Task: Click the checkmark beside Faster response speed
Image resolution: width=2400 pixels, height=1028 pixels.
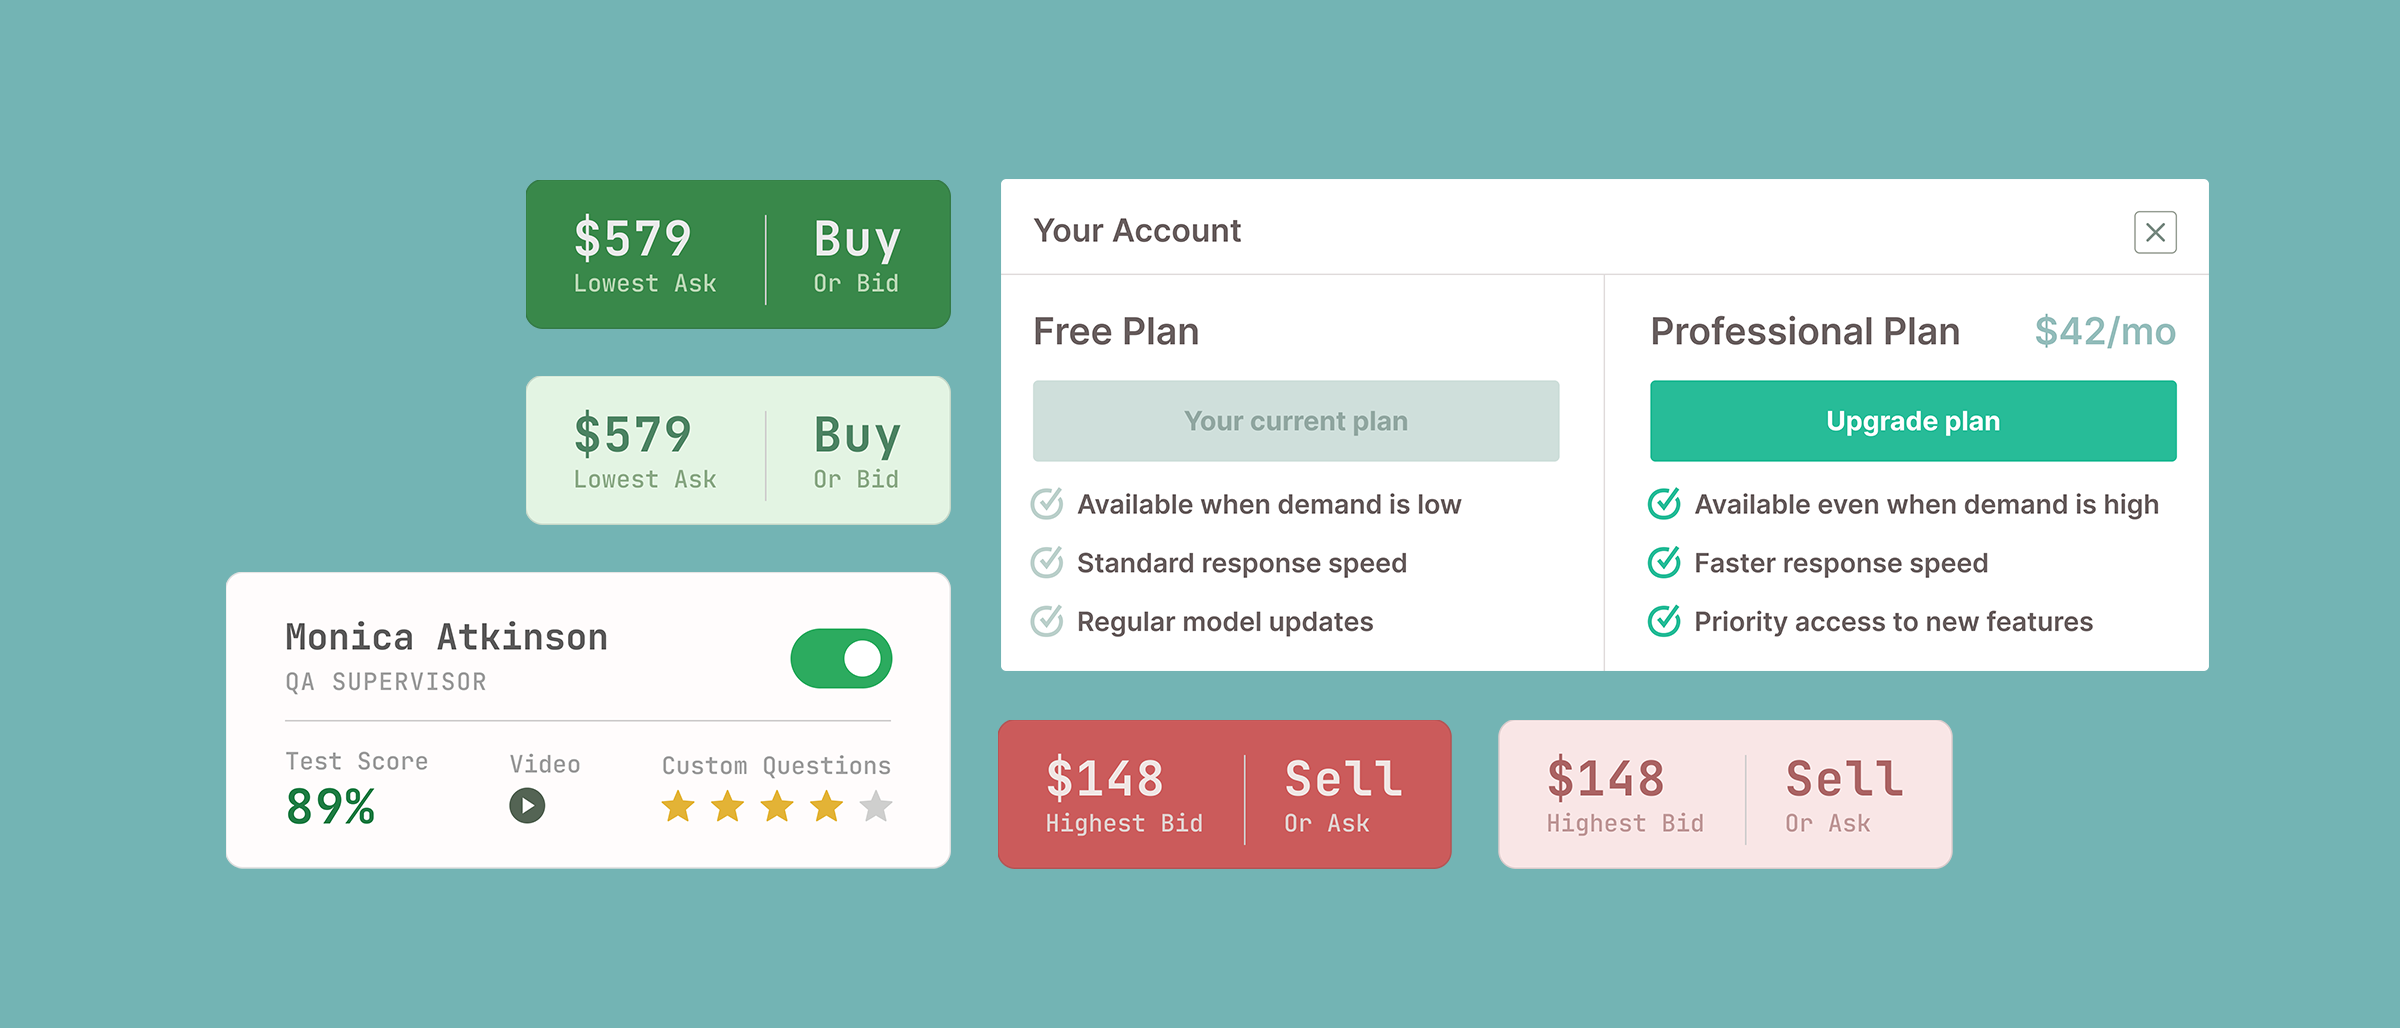Action: pyautogui.click(x=1663, y=562)
